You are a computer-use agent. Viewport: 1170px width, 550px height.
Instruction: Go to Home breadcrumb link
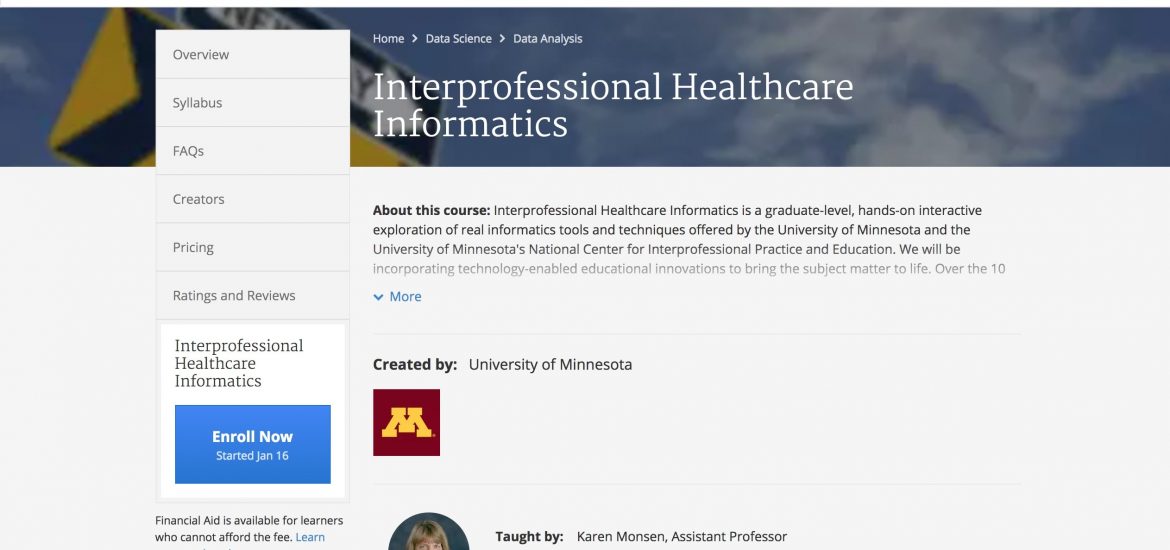388,39
